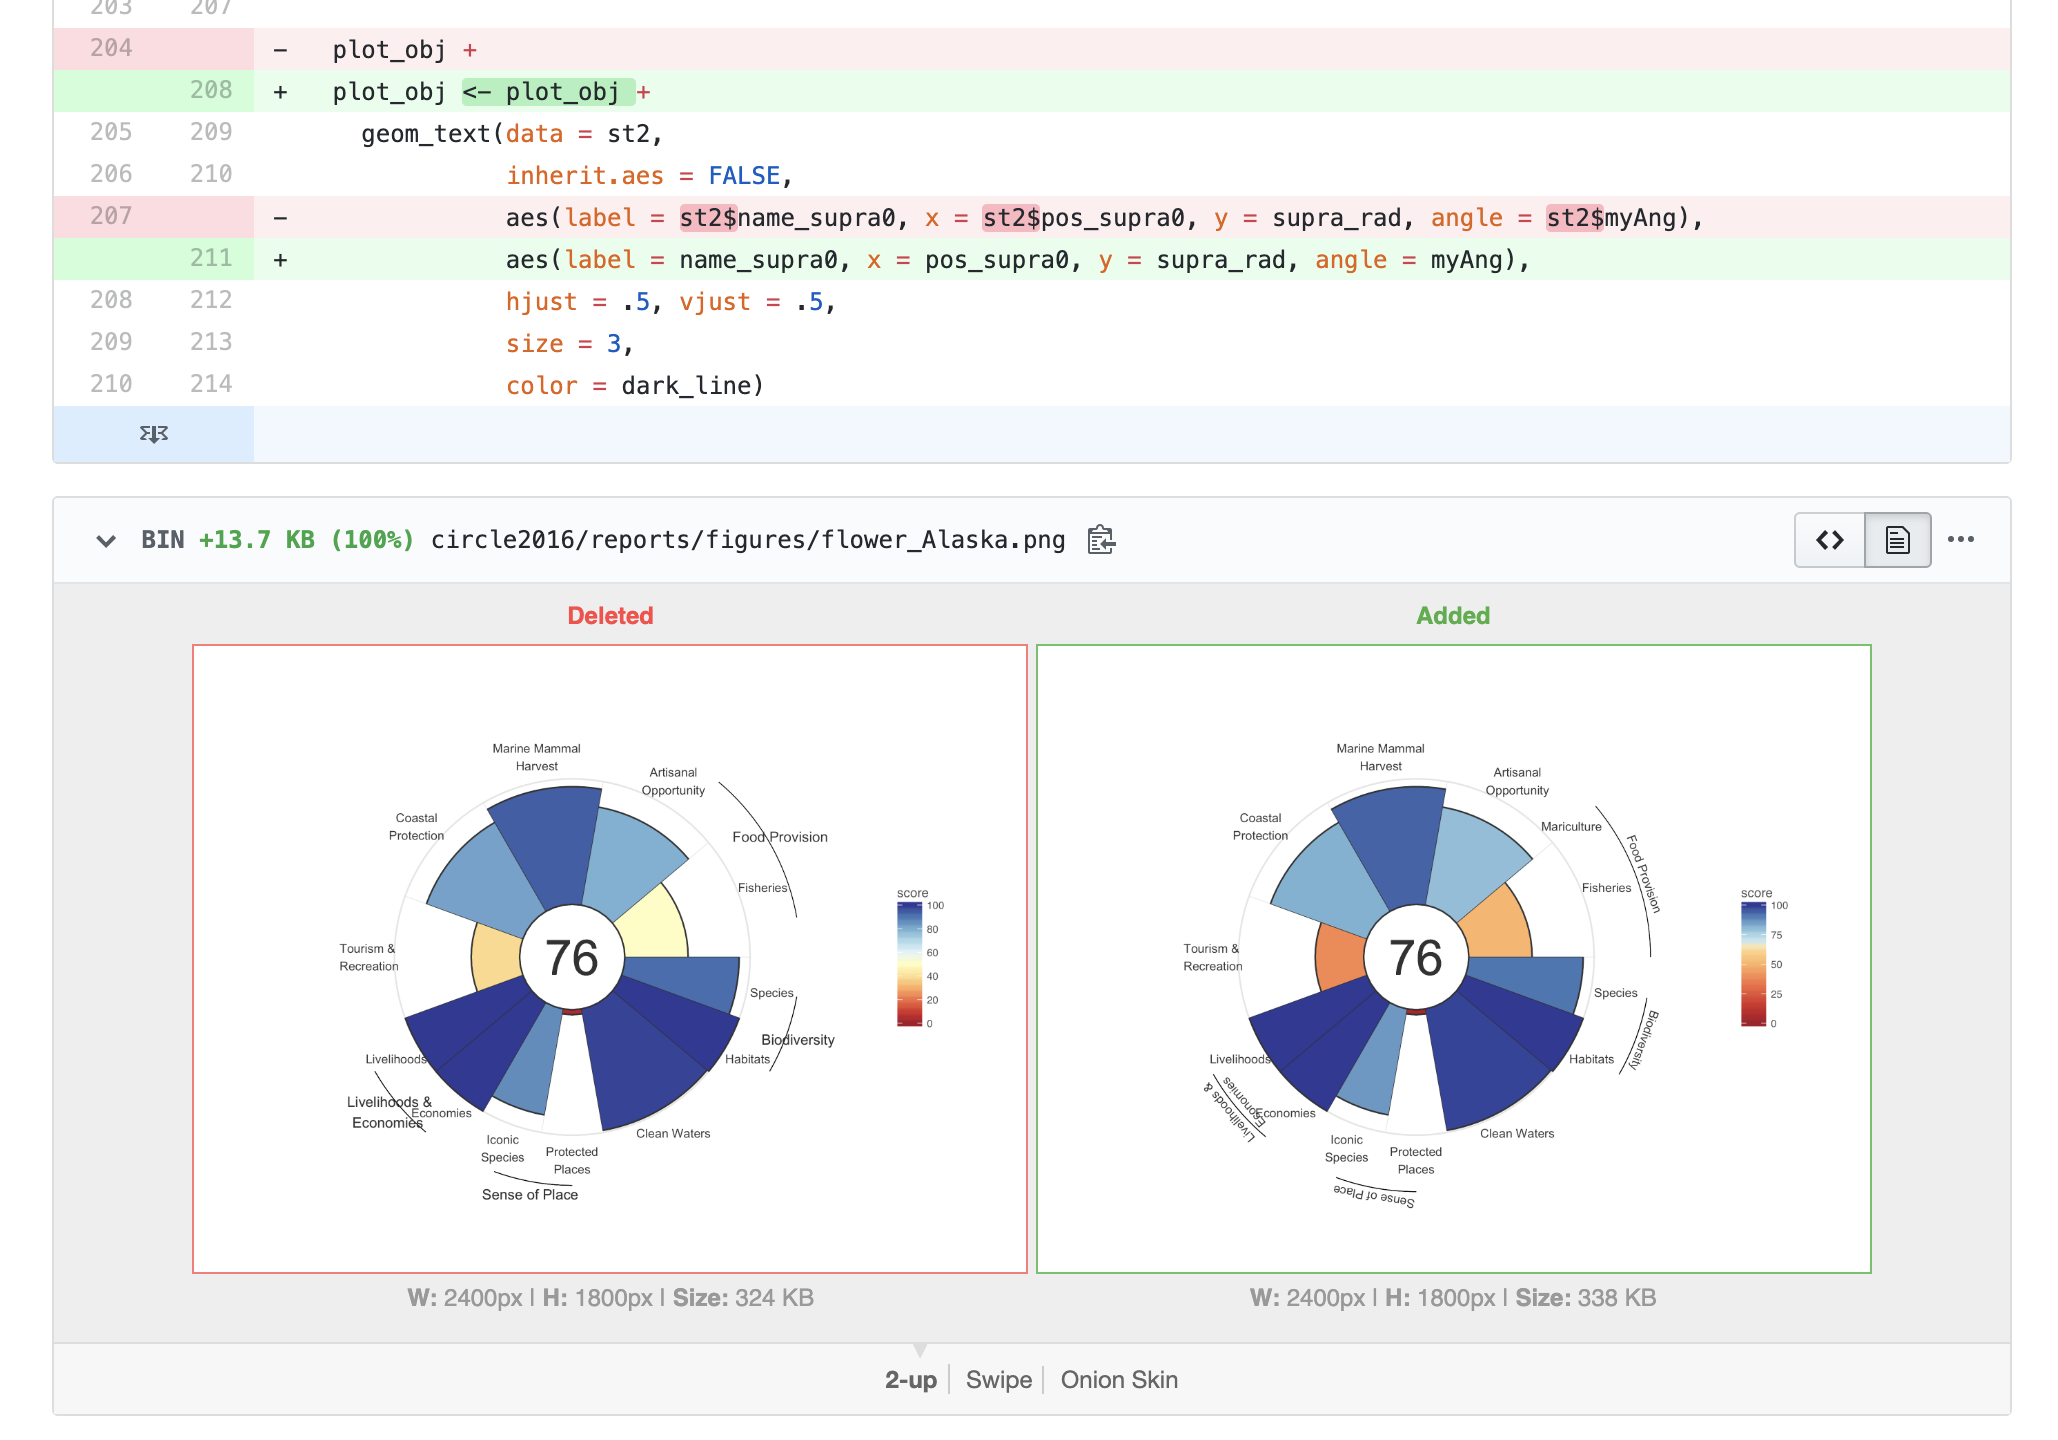Click the minus marker on deleted line 207

pos(281,218)
